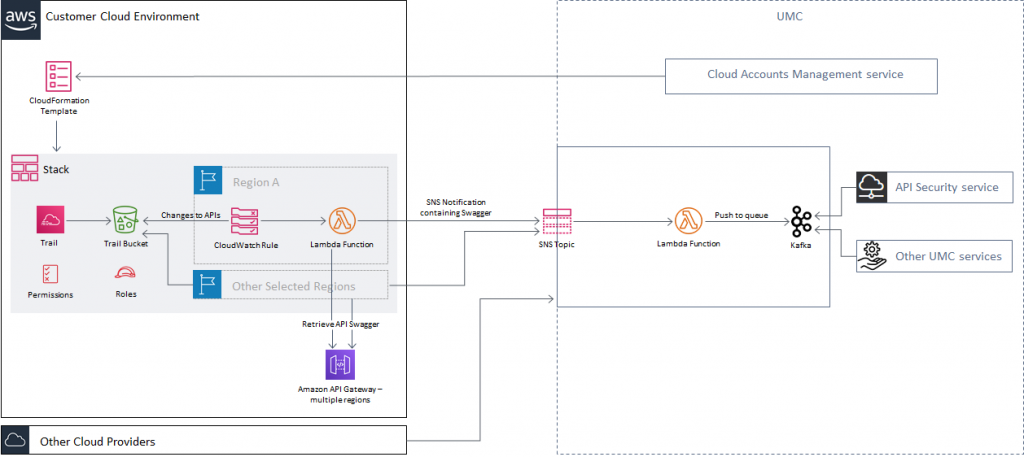Select the Amazon API Gateway icon
The width and height of the screenshot is (1024, 457).
pos(341,364)
